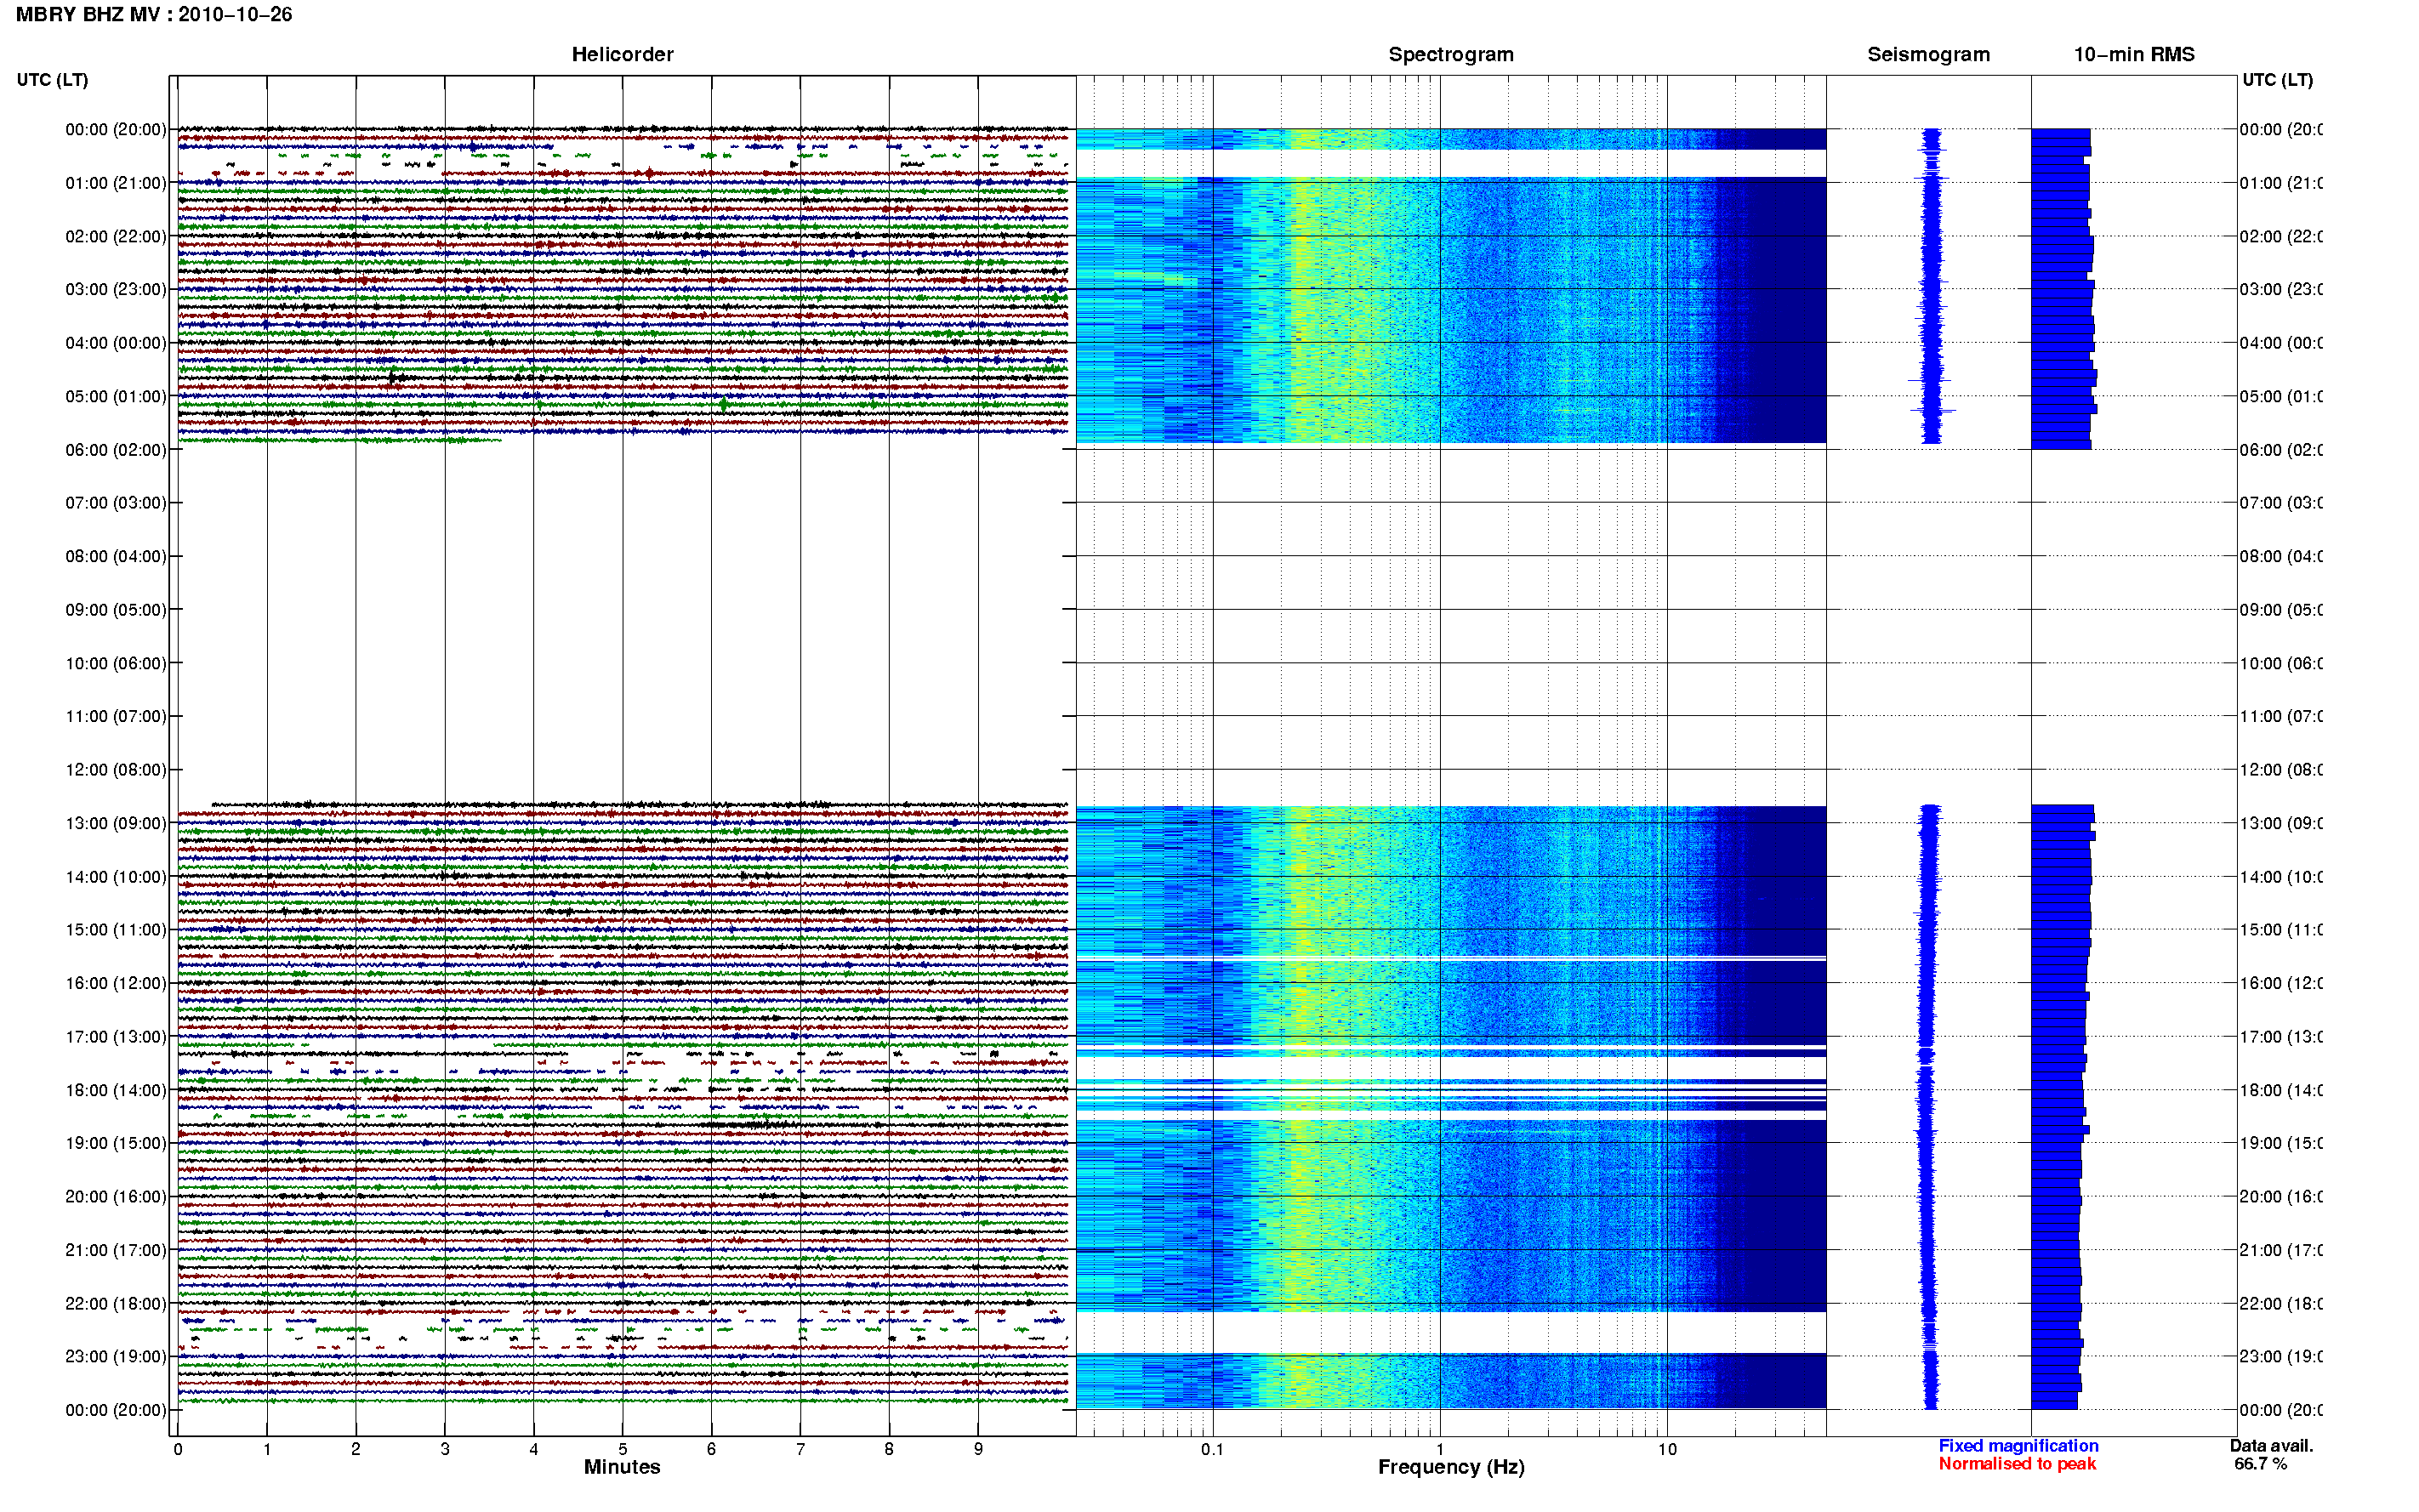Click the left '12:00 (08:00)' time label
Image resolution: width=2419 pixels, height=1512 pixels.
point(116,770)
